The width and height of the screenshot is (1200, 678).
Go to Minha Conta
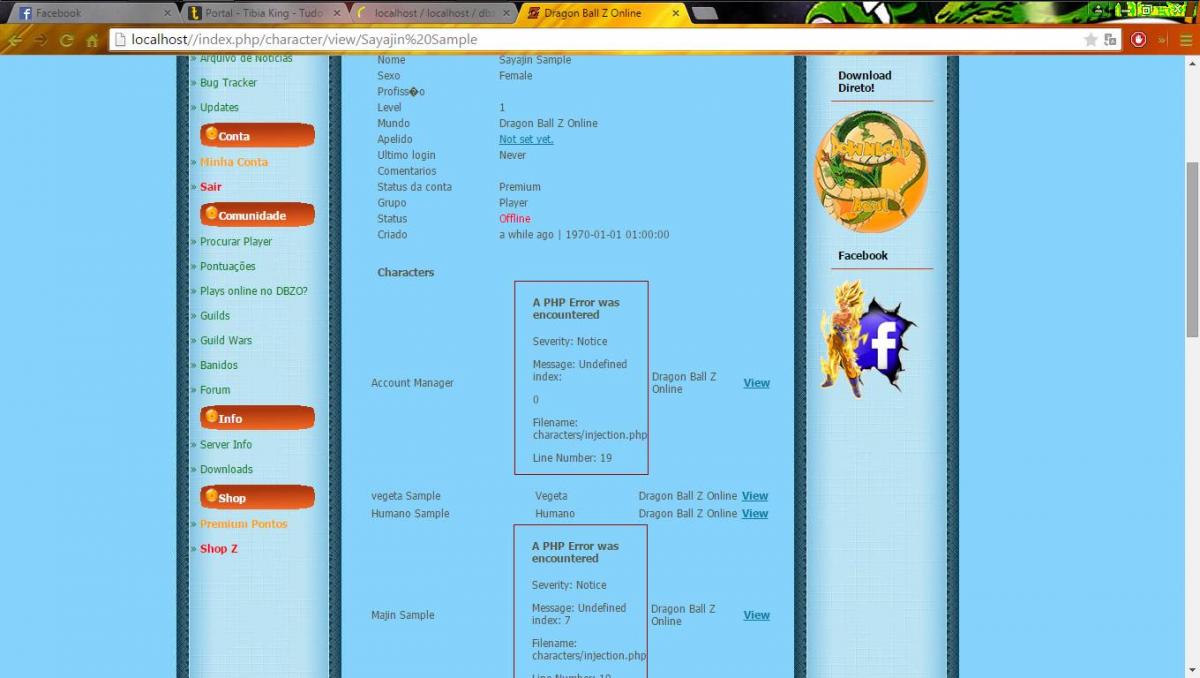pyautogui.click(x=233, y=162)
